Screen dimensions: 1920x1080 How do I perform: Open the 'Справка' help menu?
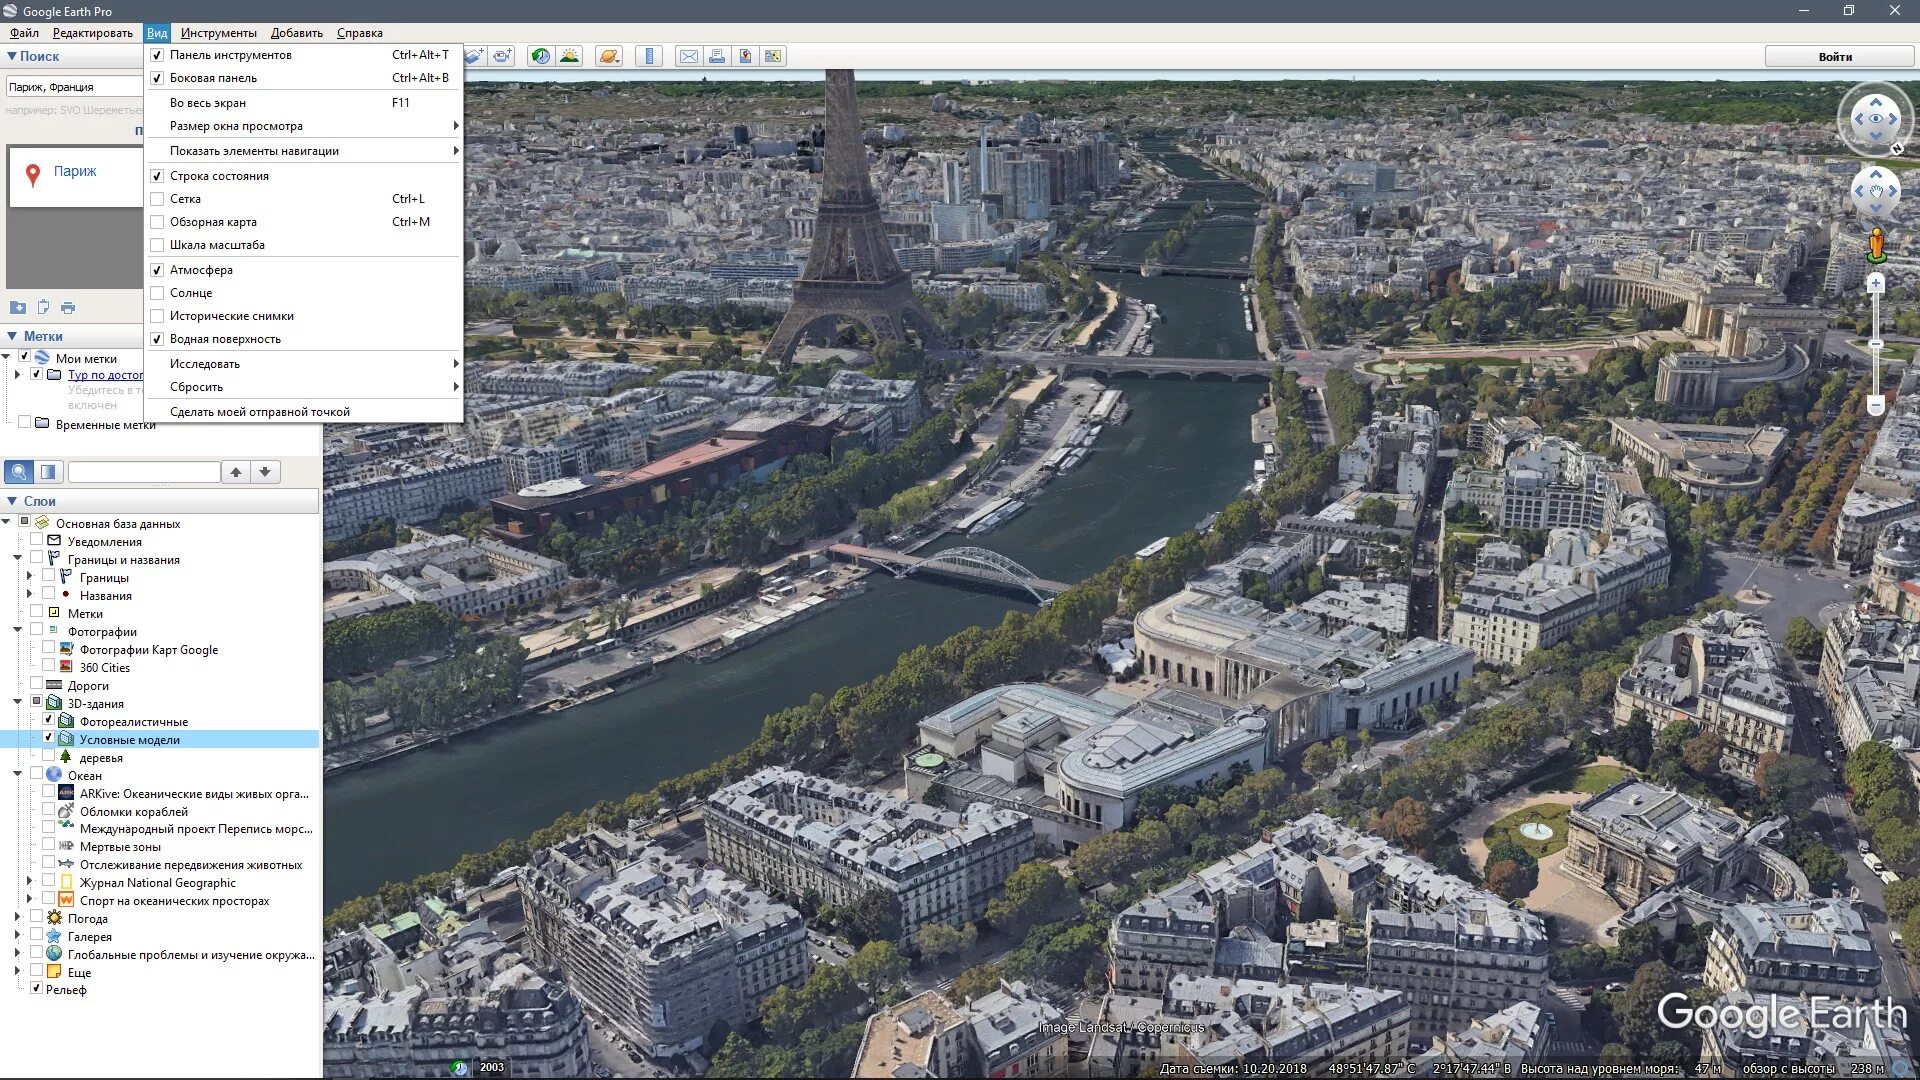coord(359,33)
